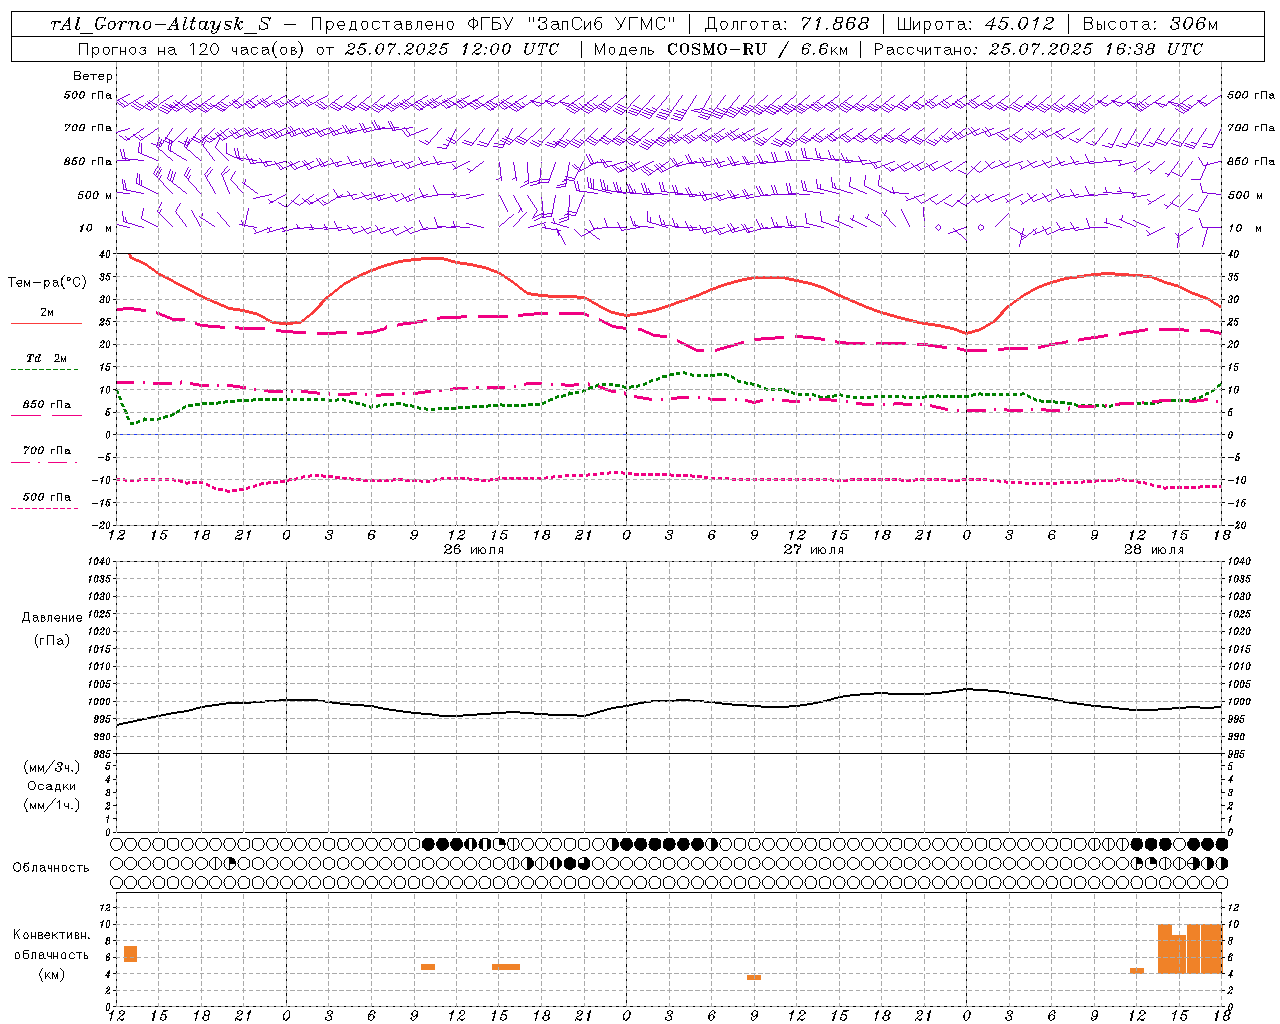
Task: Click the small orange bar at 12h on 28 July
Action: 1137,970
